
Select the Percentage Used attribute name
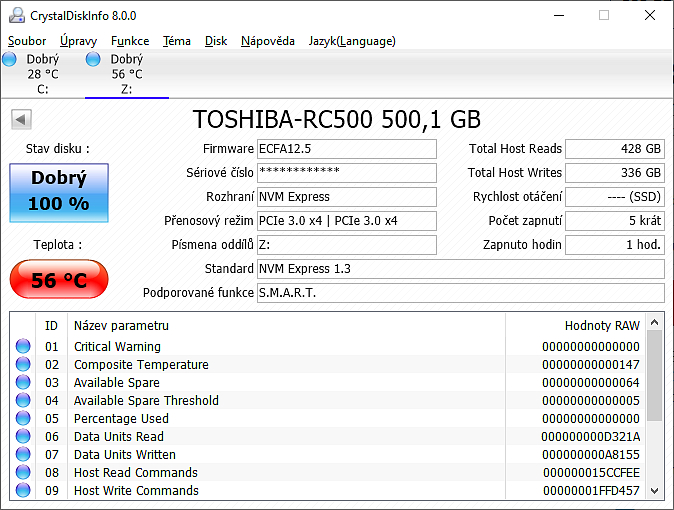tap(121, 418)
